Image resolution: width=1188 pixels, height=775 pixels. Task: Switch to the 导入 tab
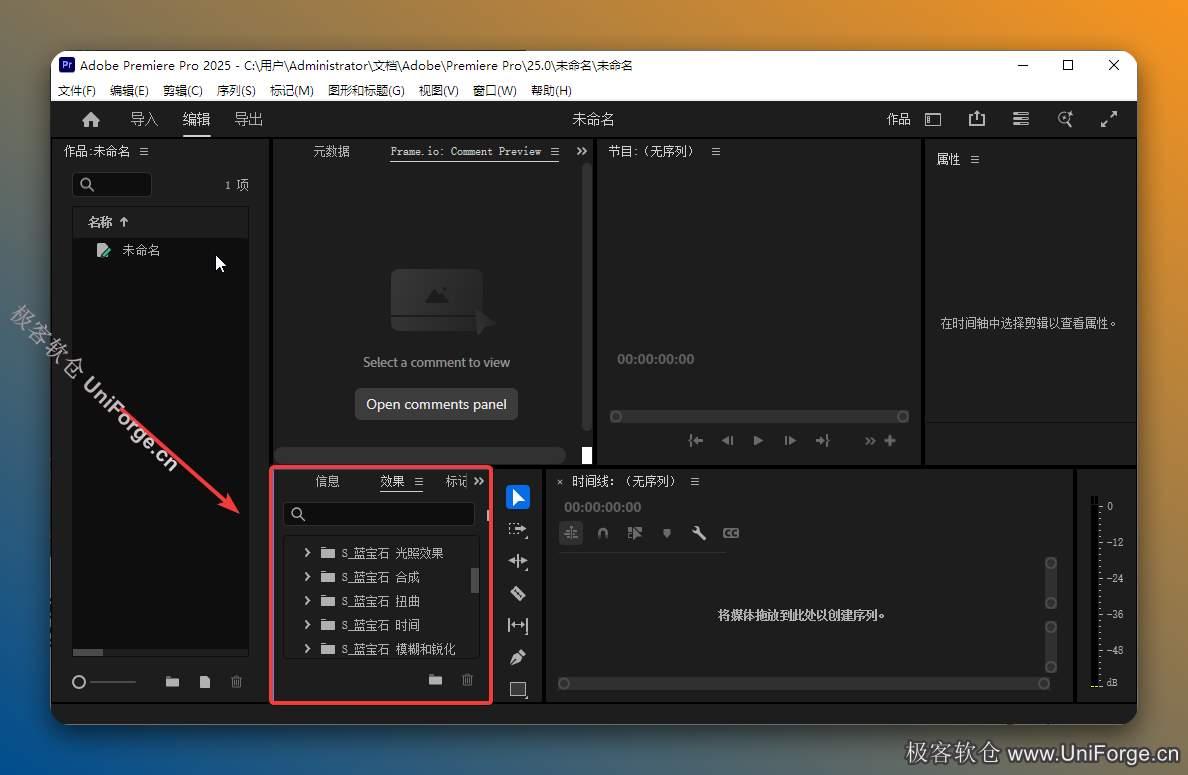144,120
